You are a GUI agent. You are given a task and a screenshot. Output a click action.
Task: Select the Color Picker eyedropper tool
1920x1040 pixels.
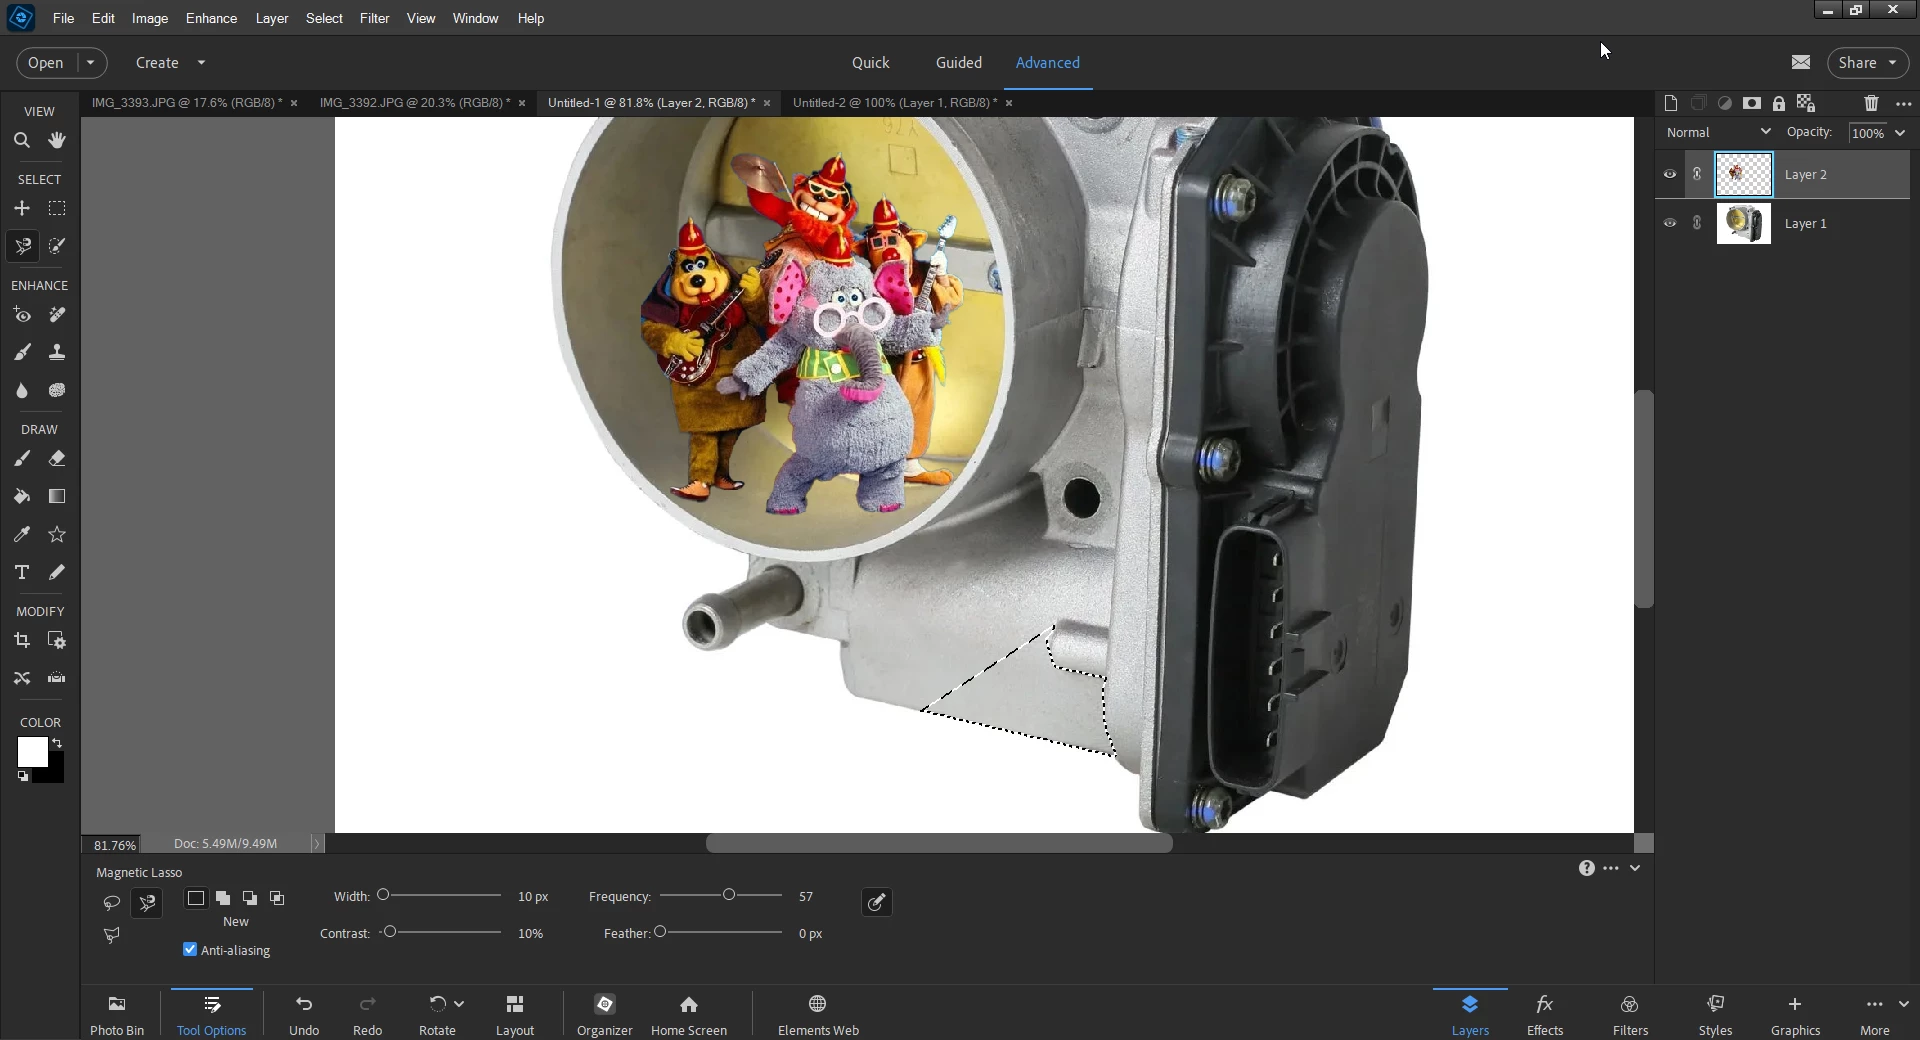click(x=21, y=535)
